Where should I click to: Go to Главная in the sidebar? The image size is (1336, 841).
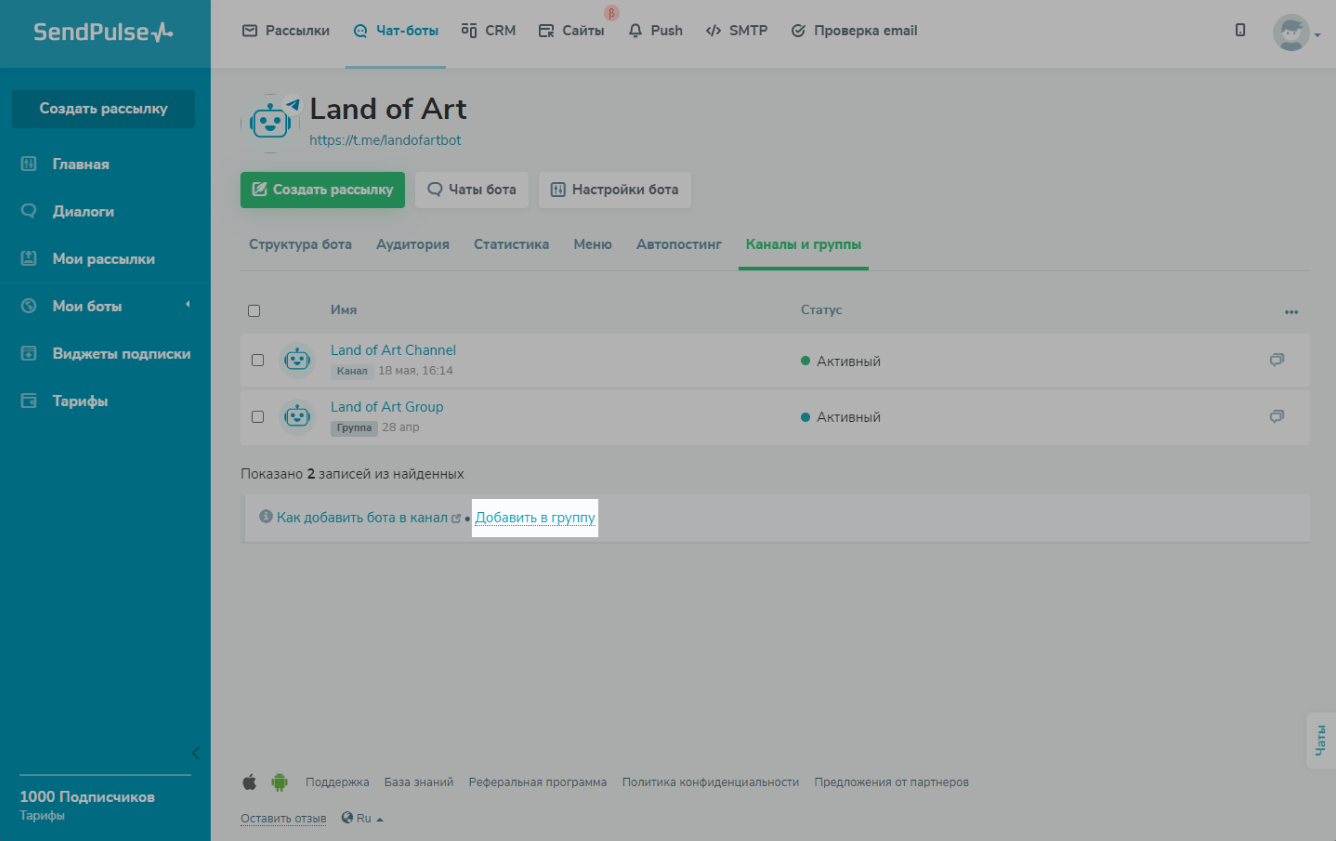click(x=81, y=164)
